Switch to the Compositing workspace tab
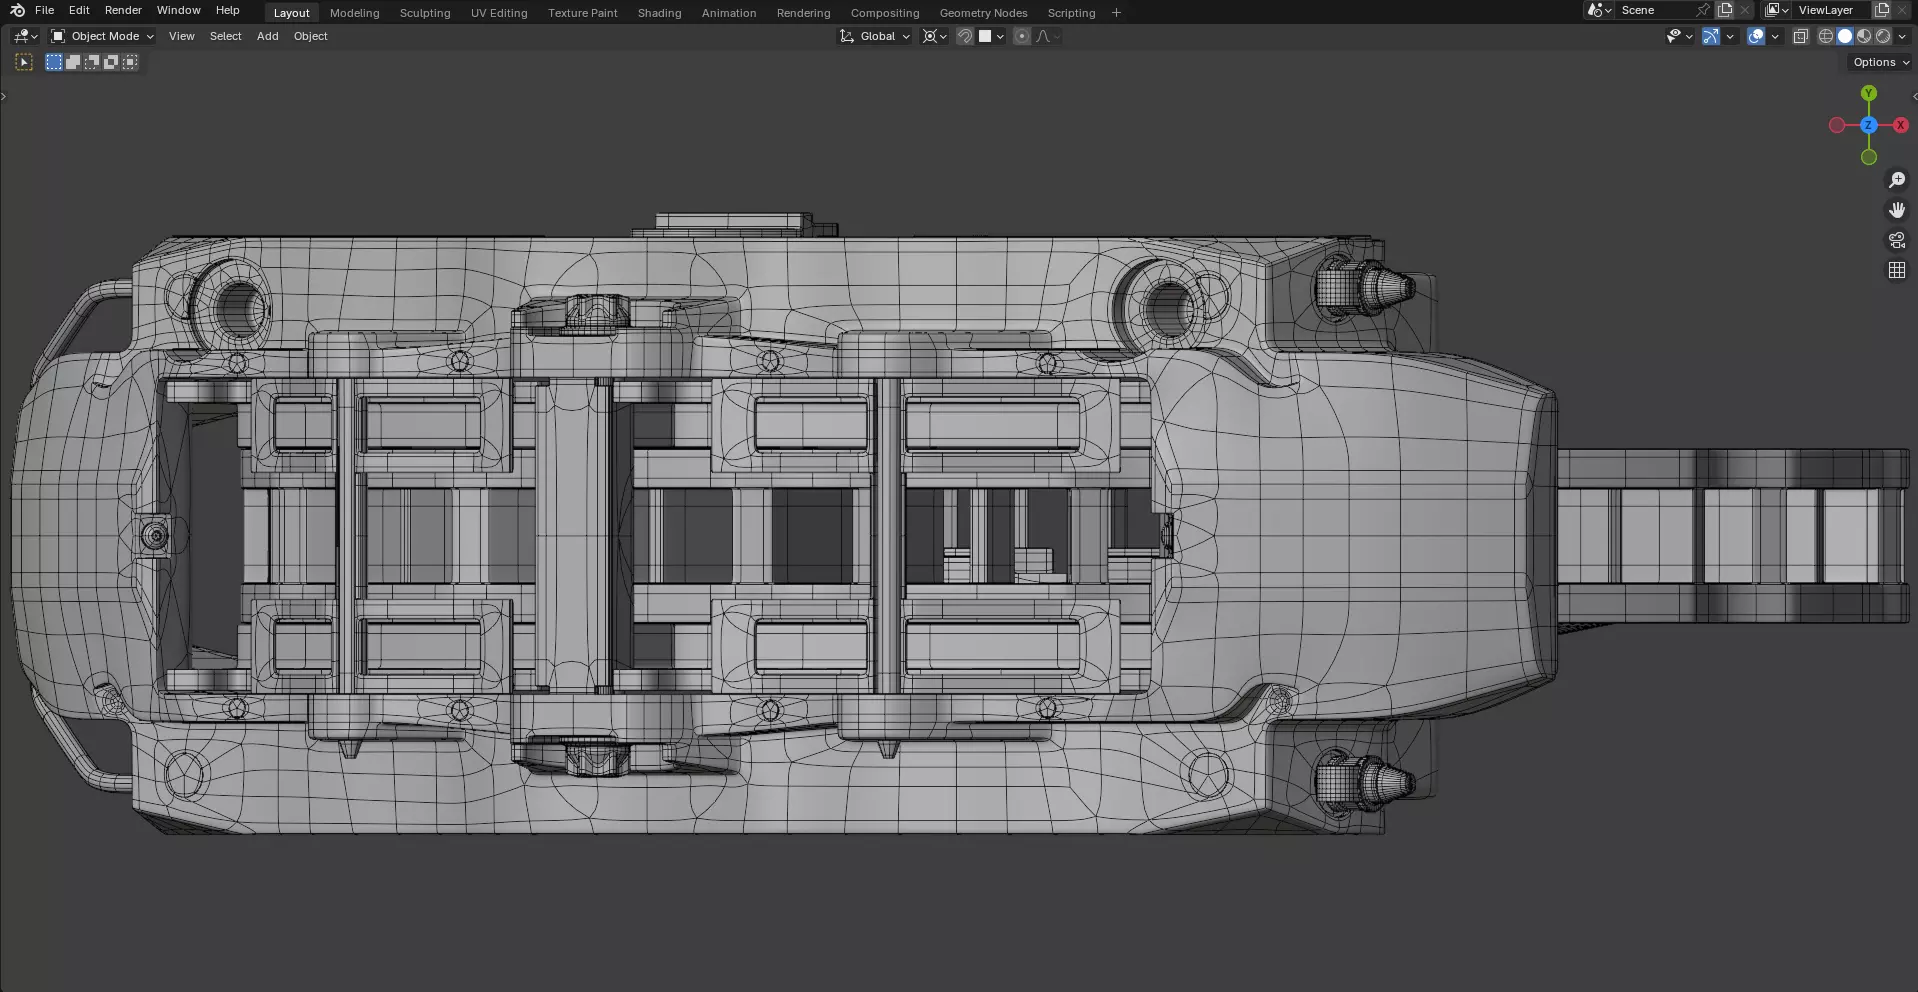 click(885, 13)
